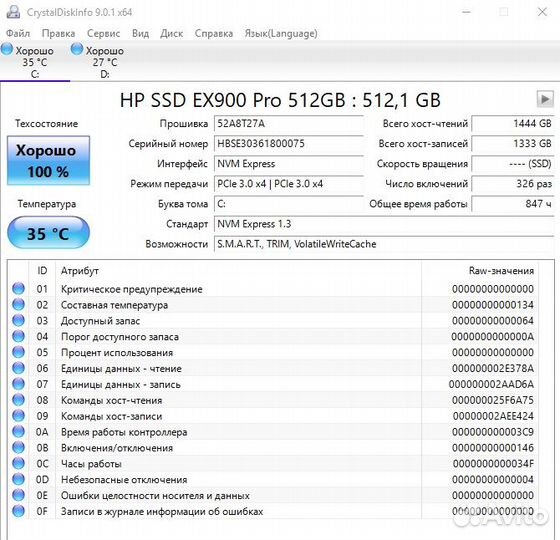Select row Команды хост-чтения
Screen dimensions: 560x540
[273, 400]
